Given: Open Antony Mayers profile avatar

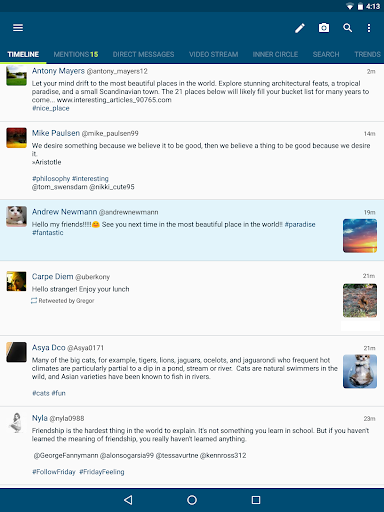Looking at the screenshot, I should click(x=16, y=76).
